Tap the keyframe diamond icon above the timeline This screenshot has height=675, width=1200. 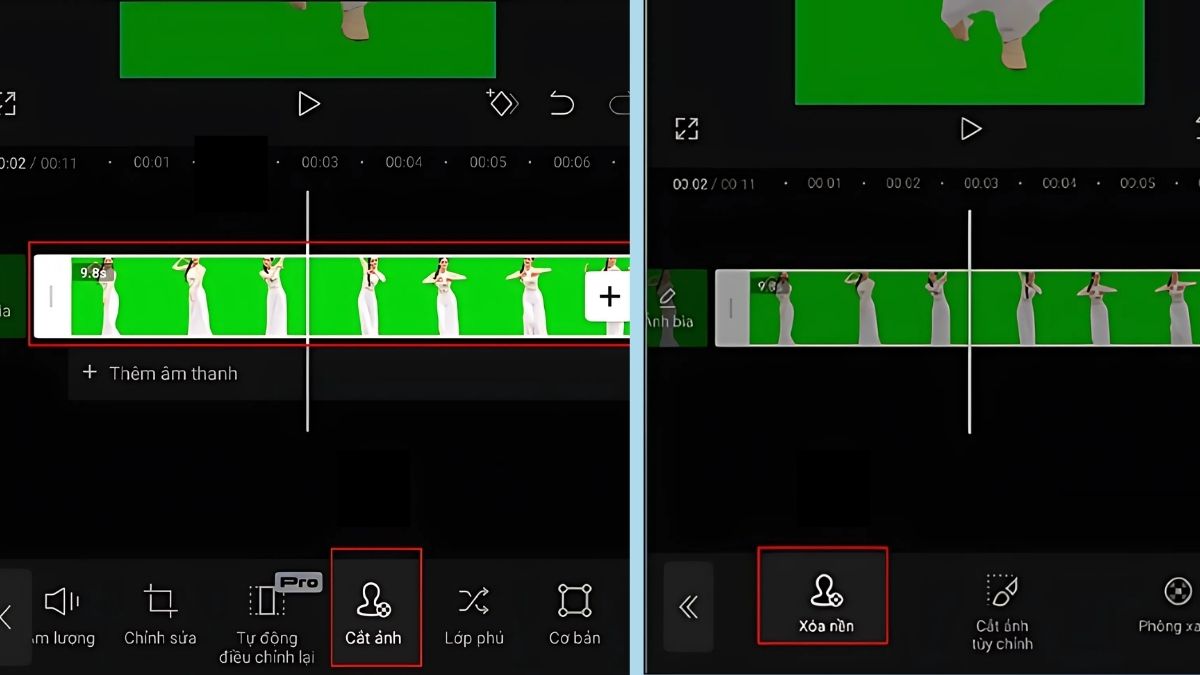click(502, 103)
